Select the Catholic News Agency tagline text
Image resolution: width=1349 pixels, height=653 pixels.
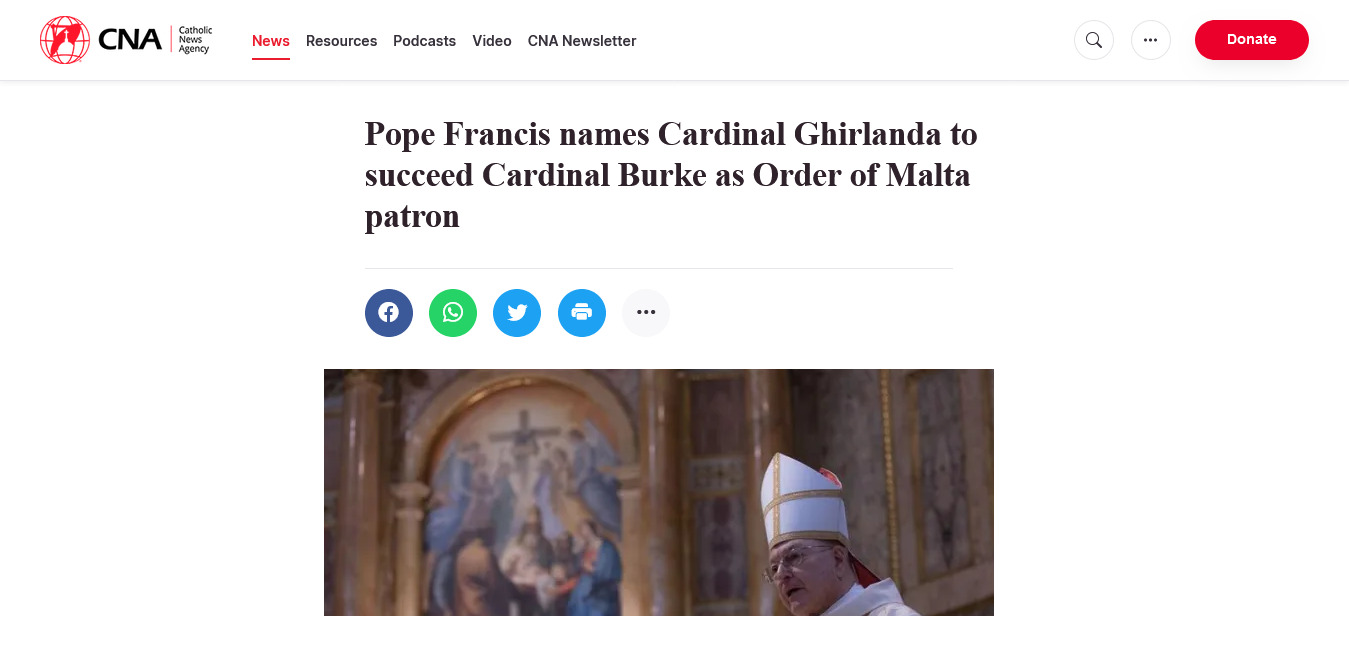[x=195, y=40]
